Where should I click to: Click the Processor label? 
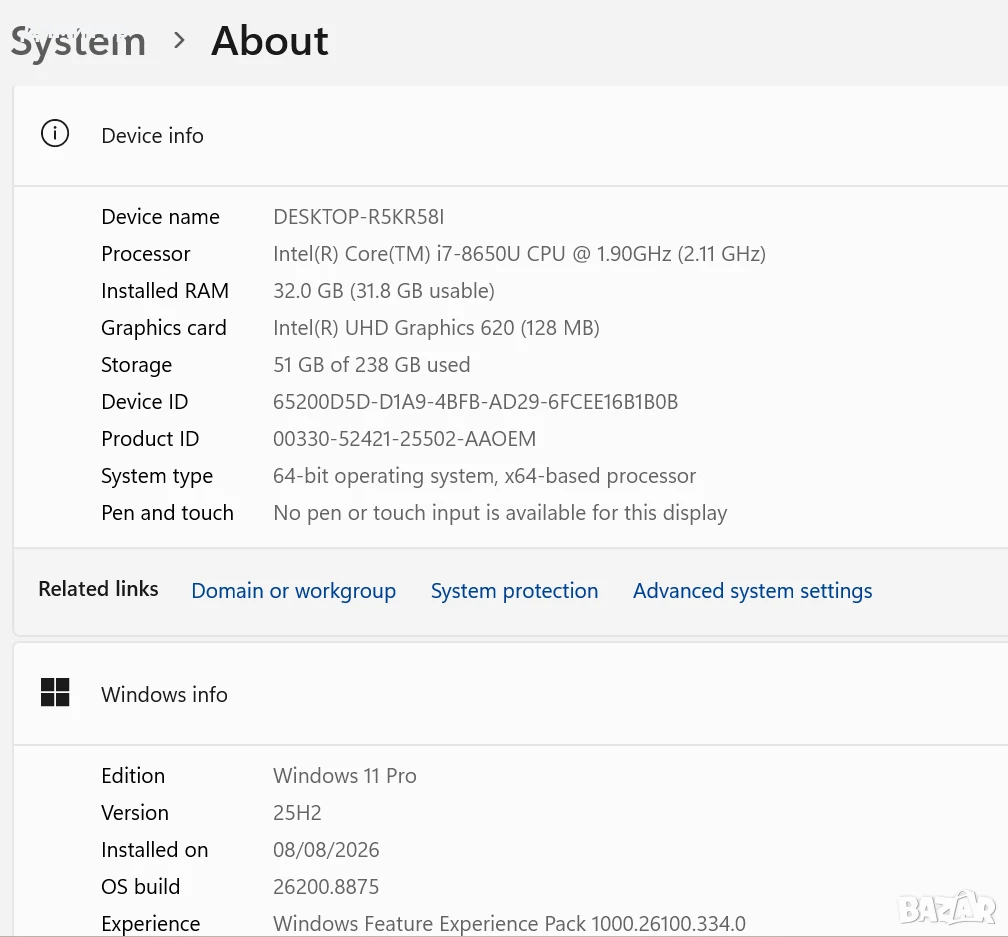146,254
